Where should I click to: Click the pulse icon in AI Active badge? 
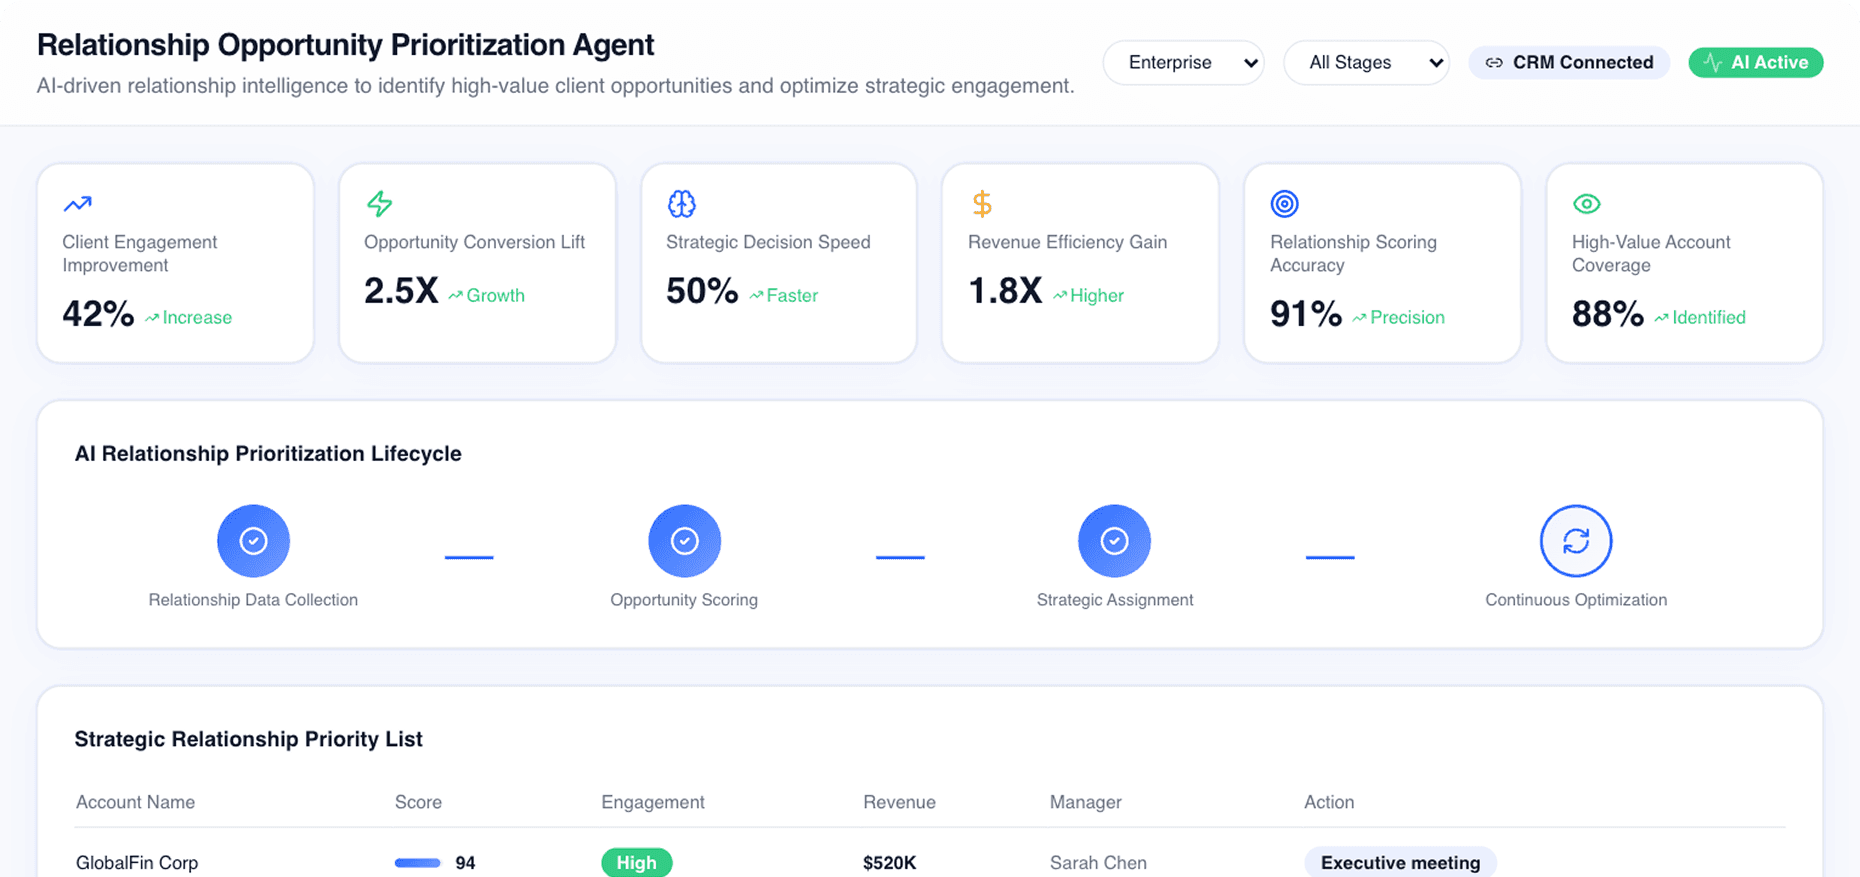[1713, 63]
